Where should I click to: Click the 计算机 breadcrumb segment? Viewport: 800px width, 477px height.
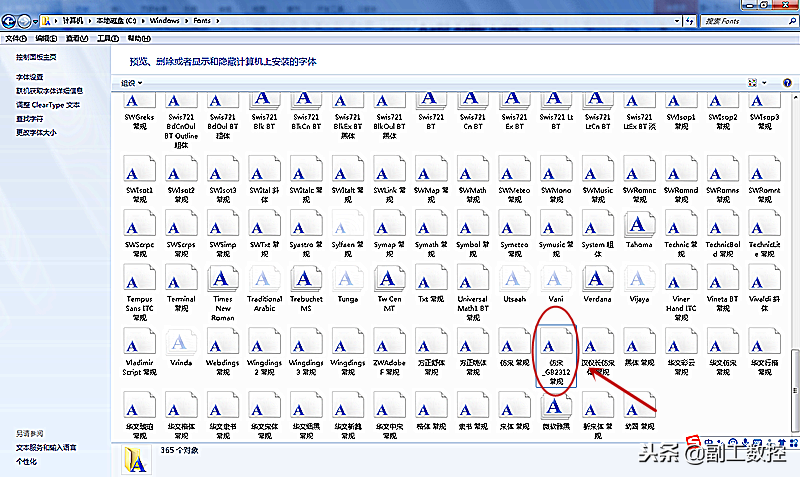72,21
